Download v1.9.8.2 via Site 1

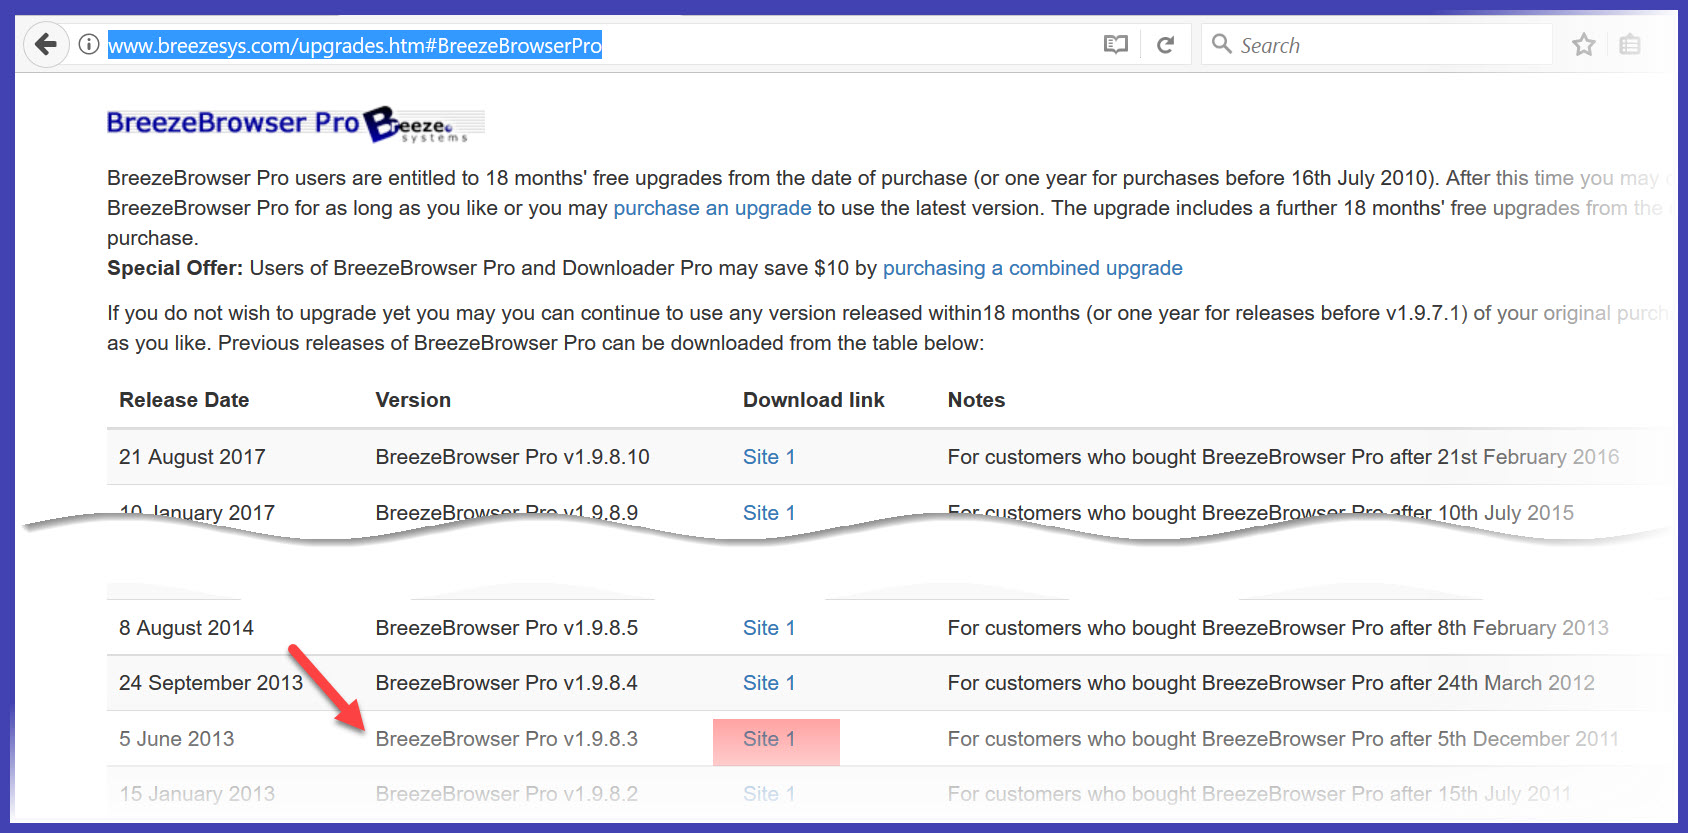point(769,794)
